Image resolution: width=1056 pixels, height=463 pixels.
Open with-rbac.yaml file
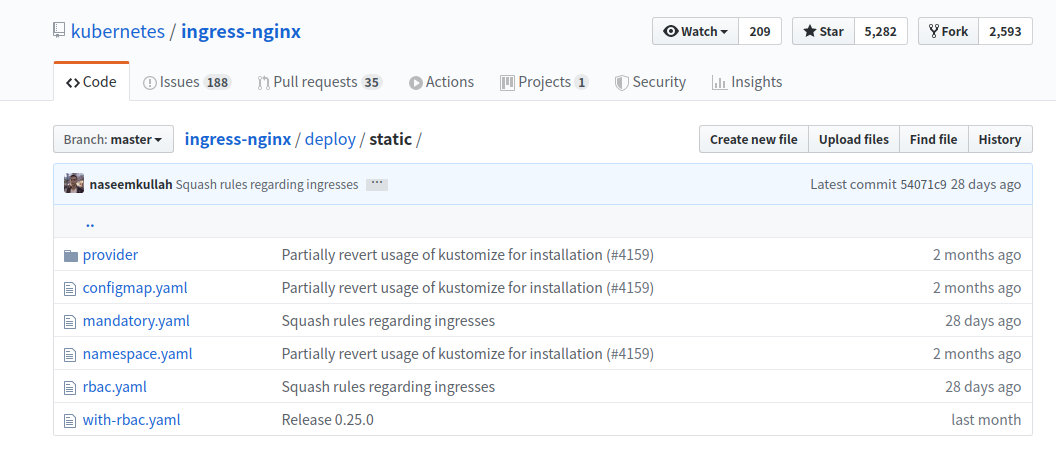[131, 421]
